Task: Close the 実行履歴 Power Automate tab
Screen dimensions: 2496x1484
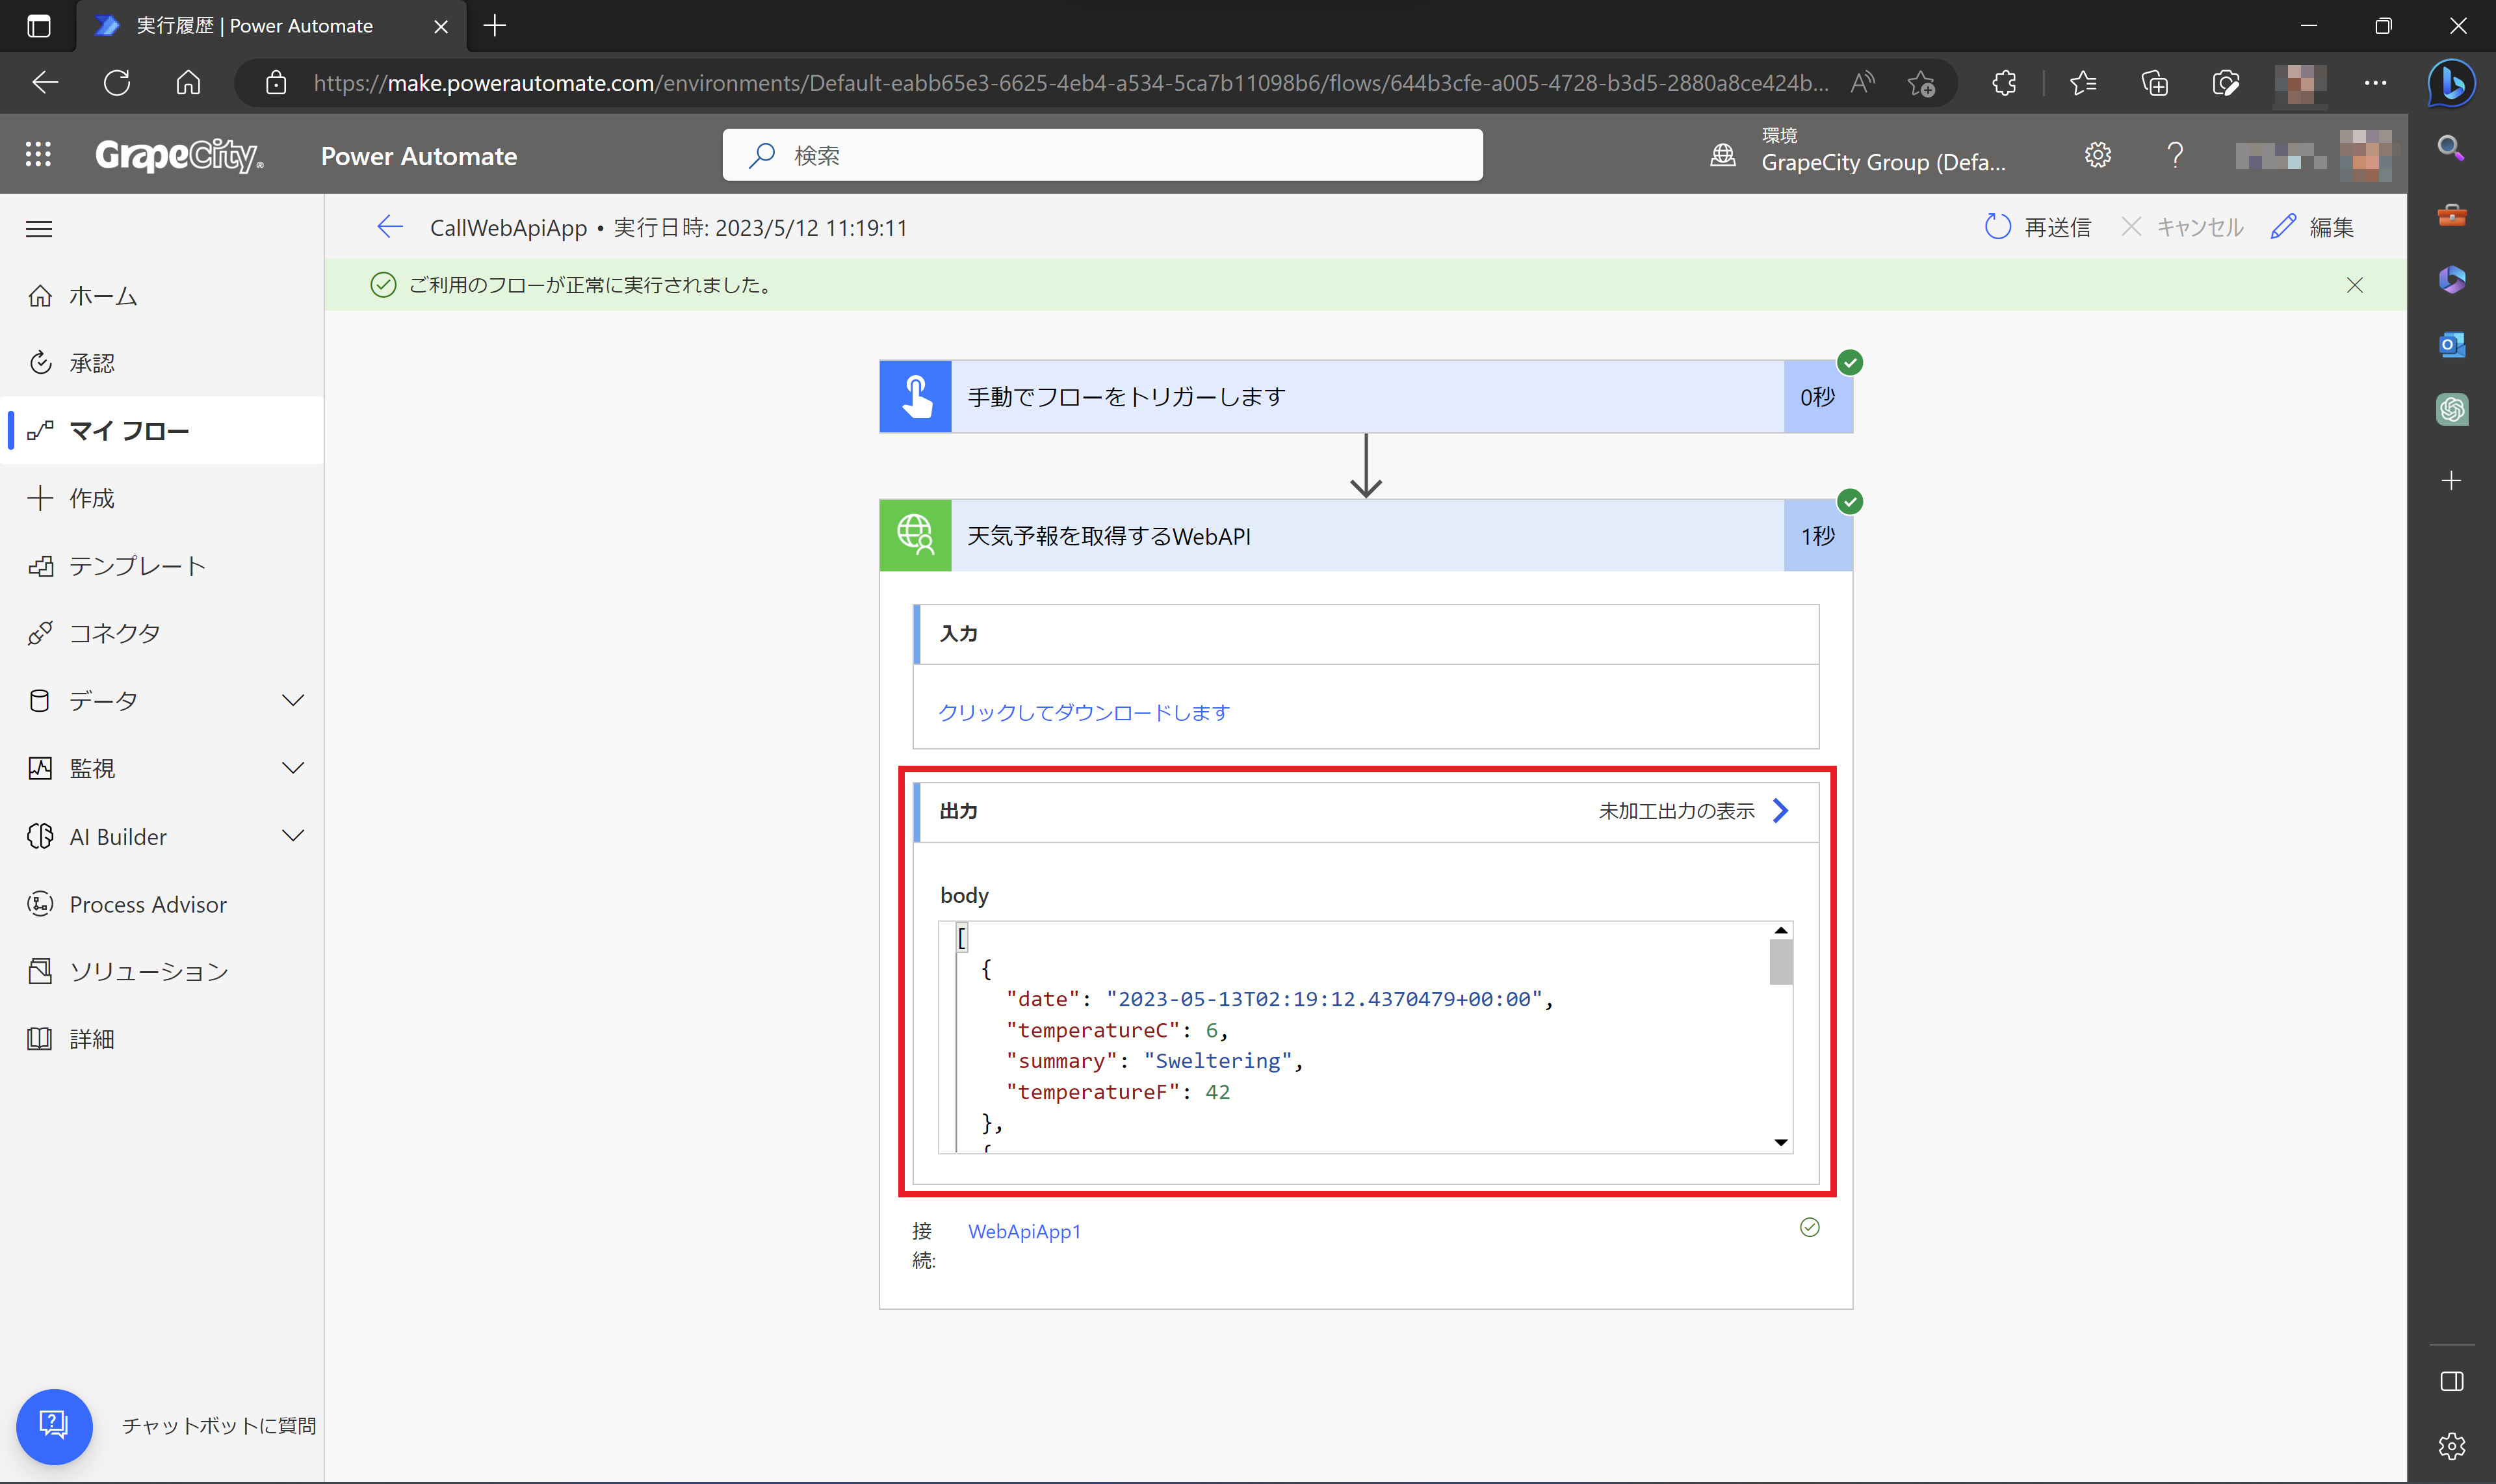Action: 440,26
